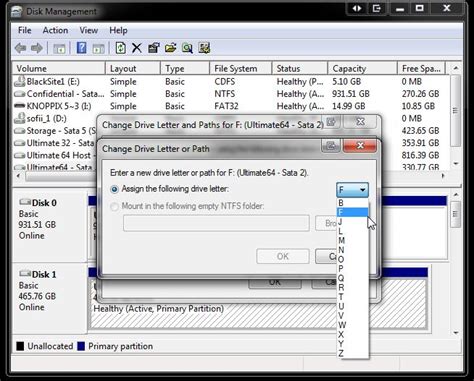Click the FAT32 file system cell

pyautogui.click(x=226, y=106)
